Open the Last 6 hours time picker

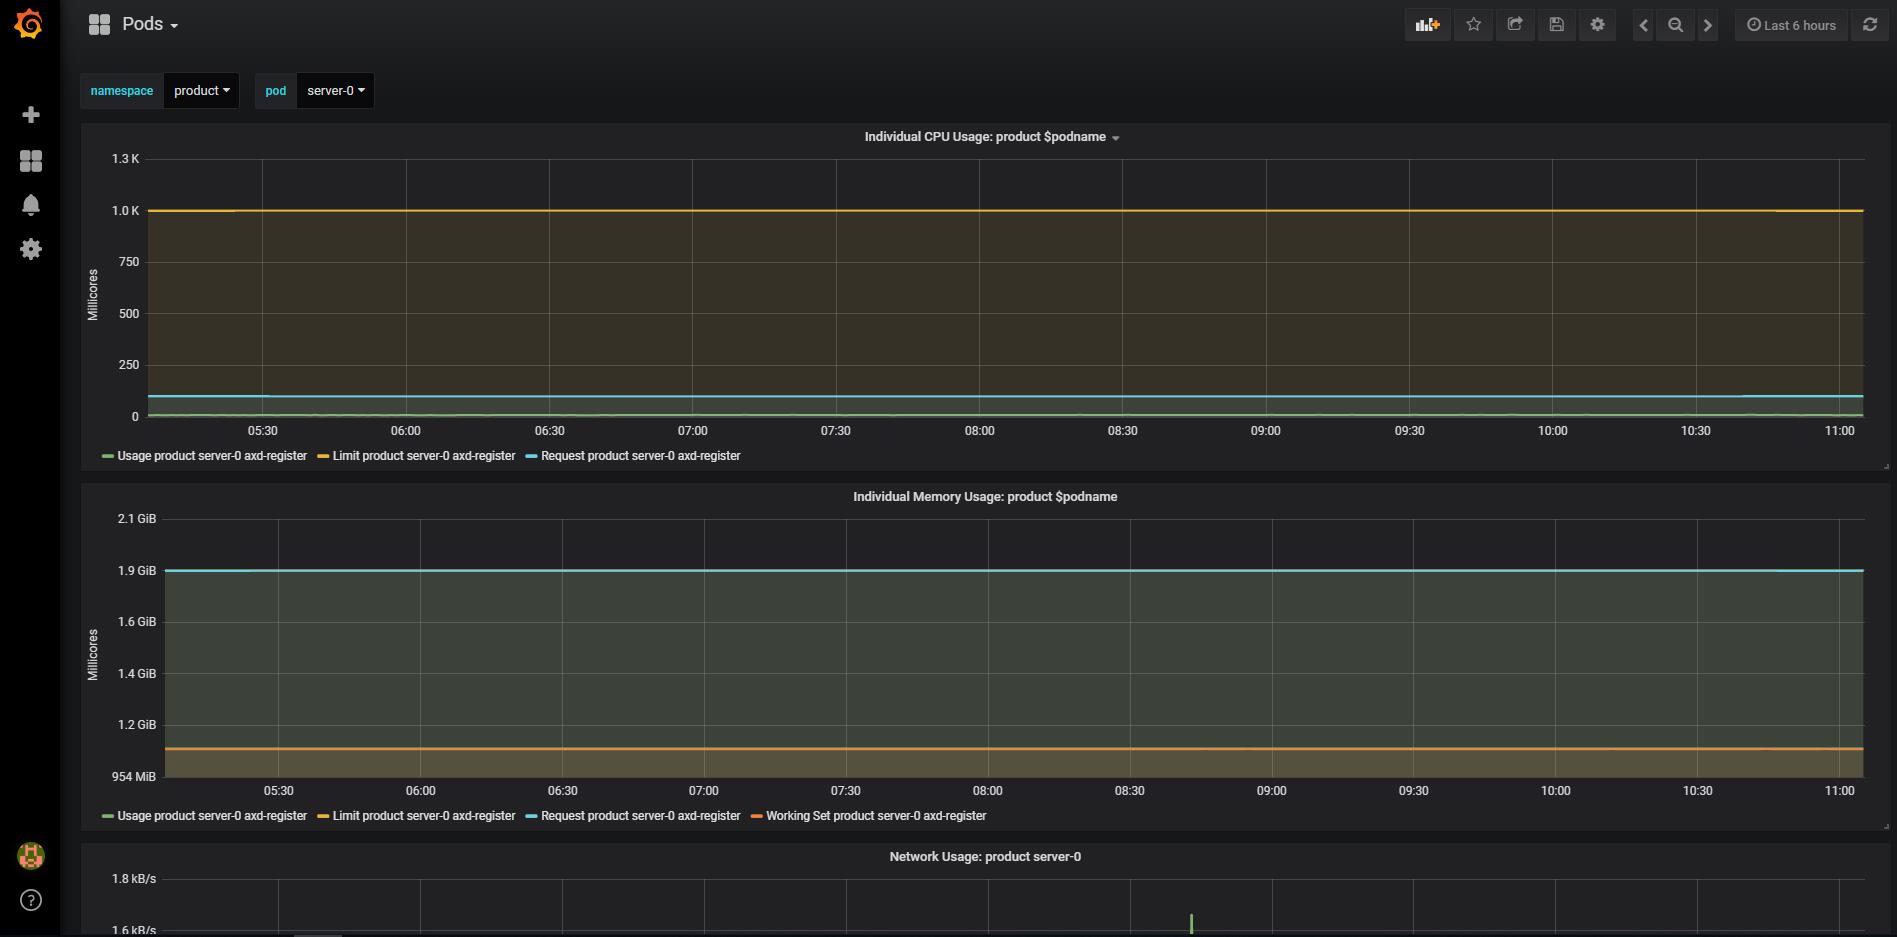point(1791,25)
